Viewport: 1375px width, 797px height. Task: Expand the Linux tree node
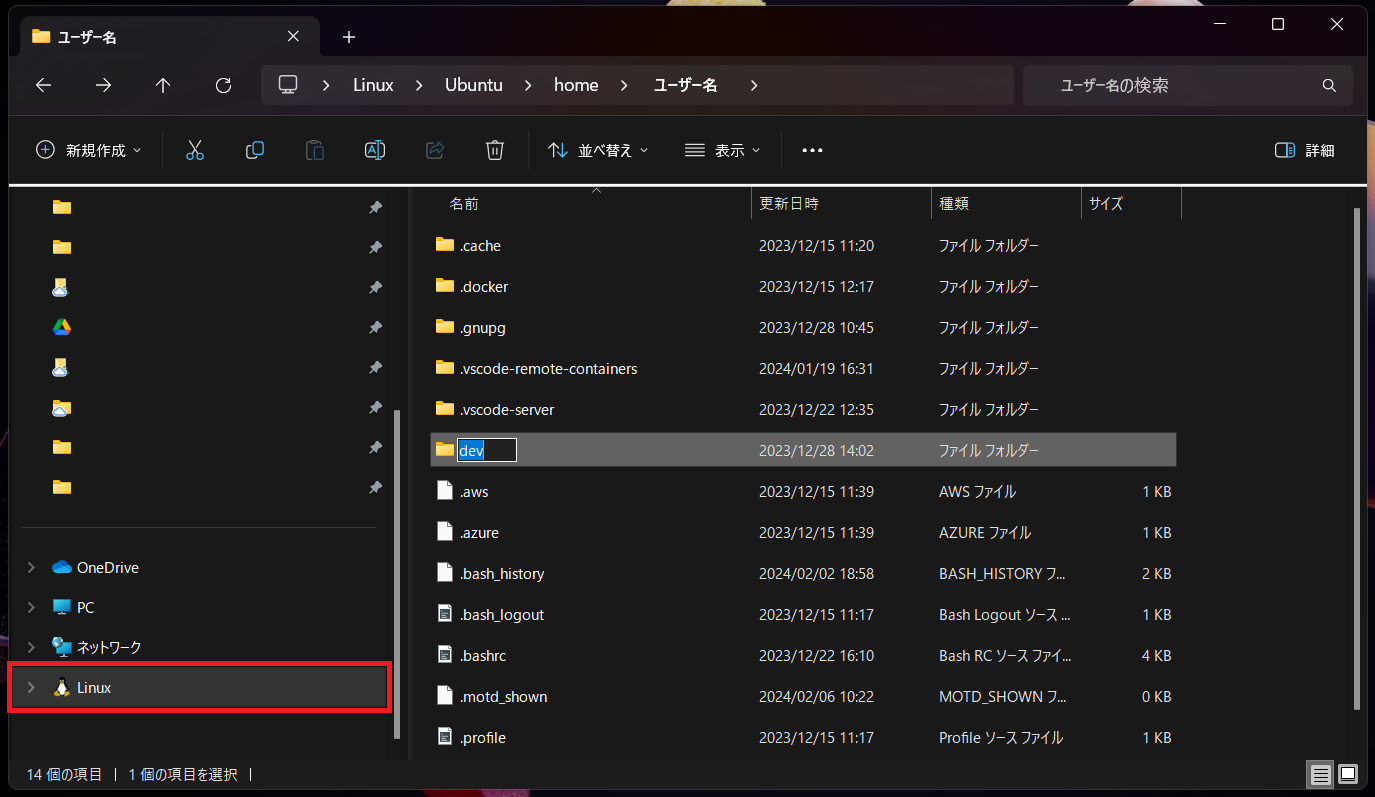pos(31,688)
